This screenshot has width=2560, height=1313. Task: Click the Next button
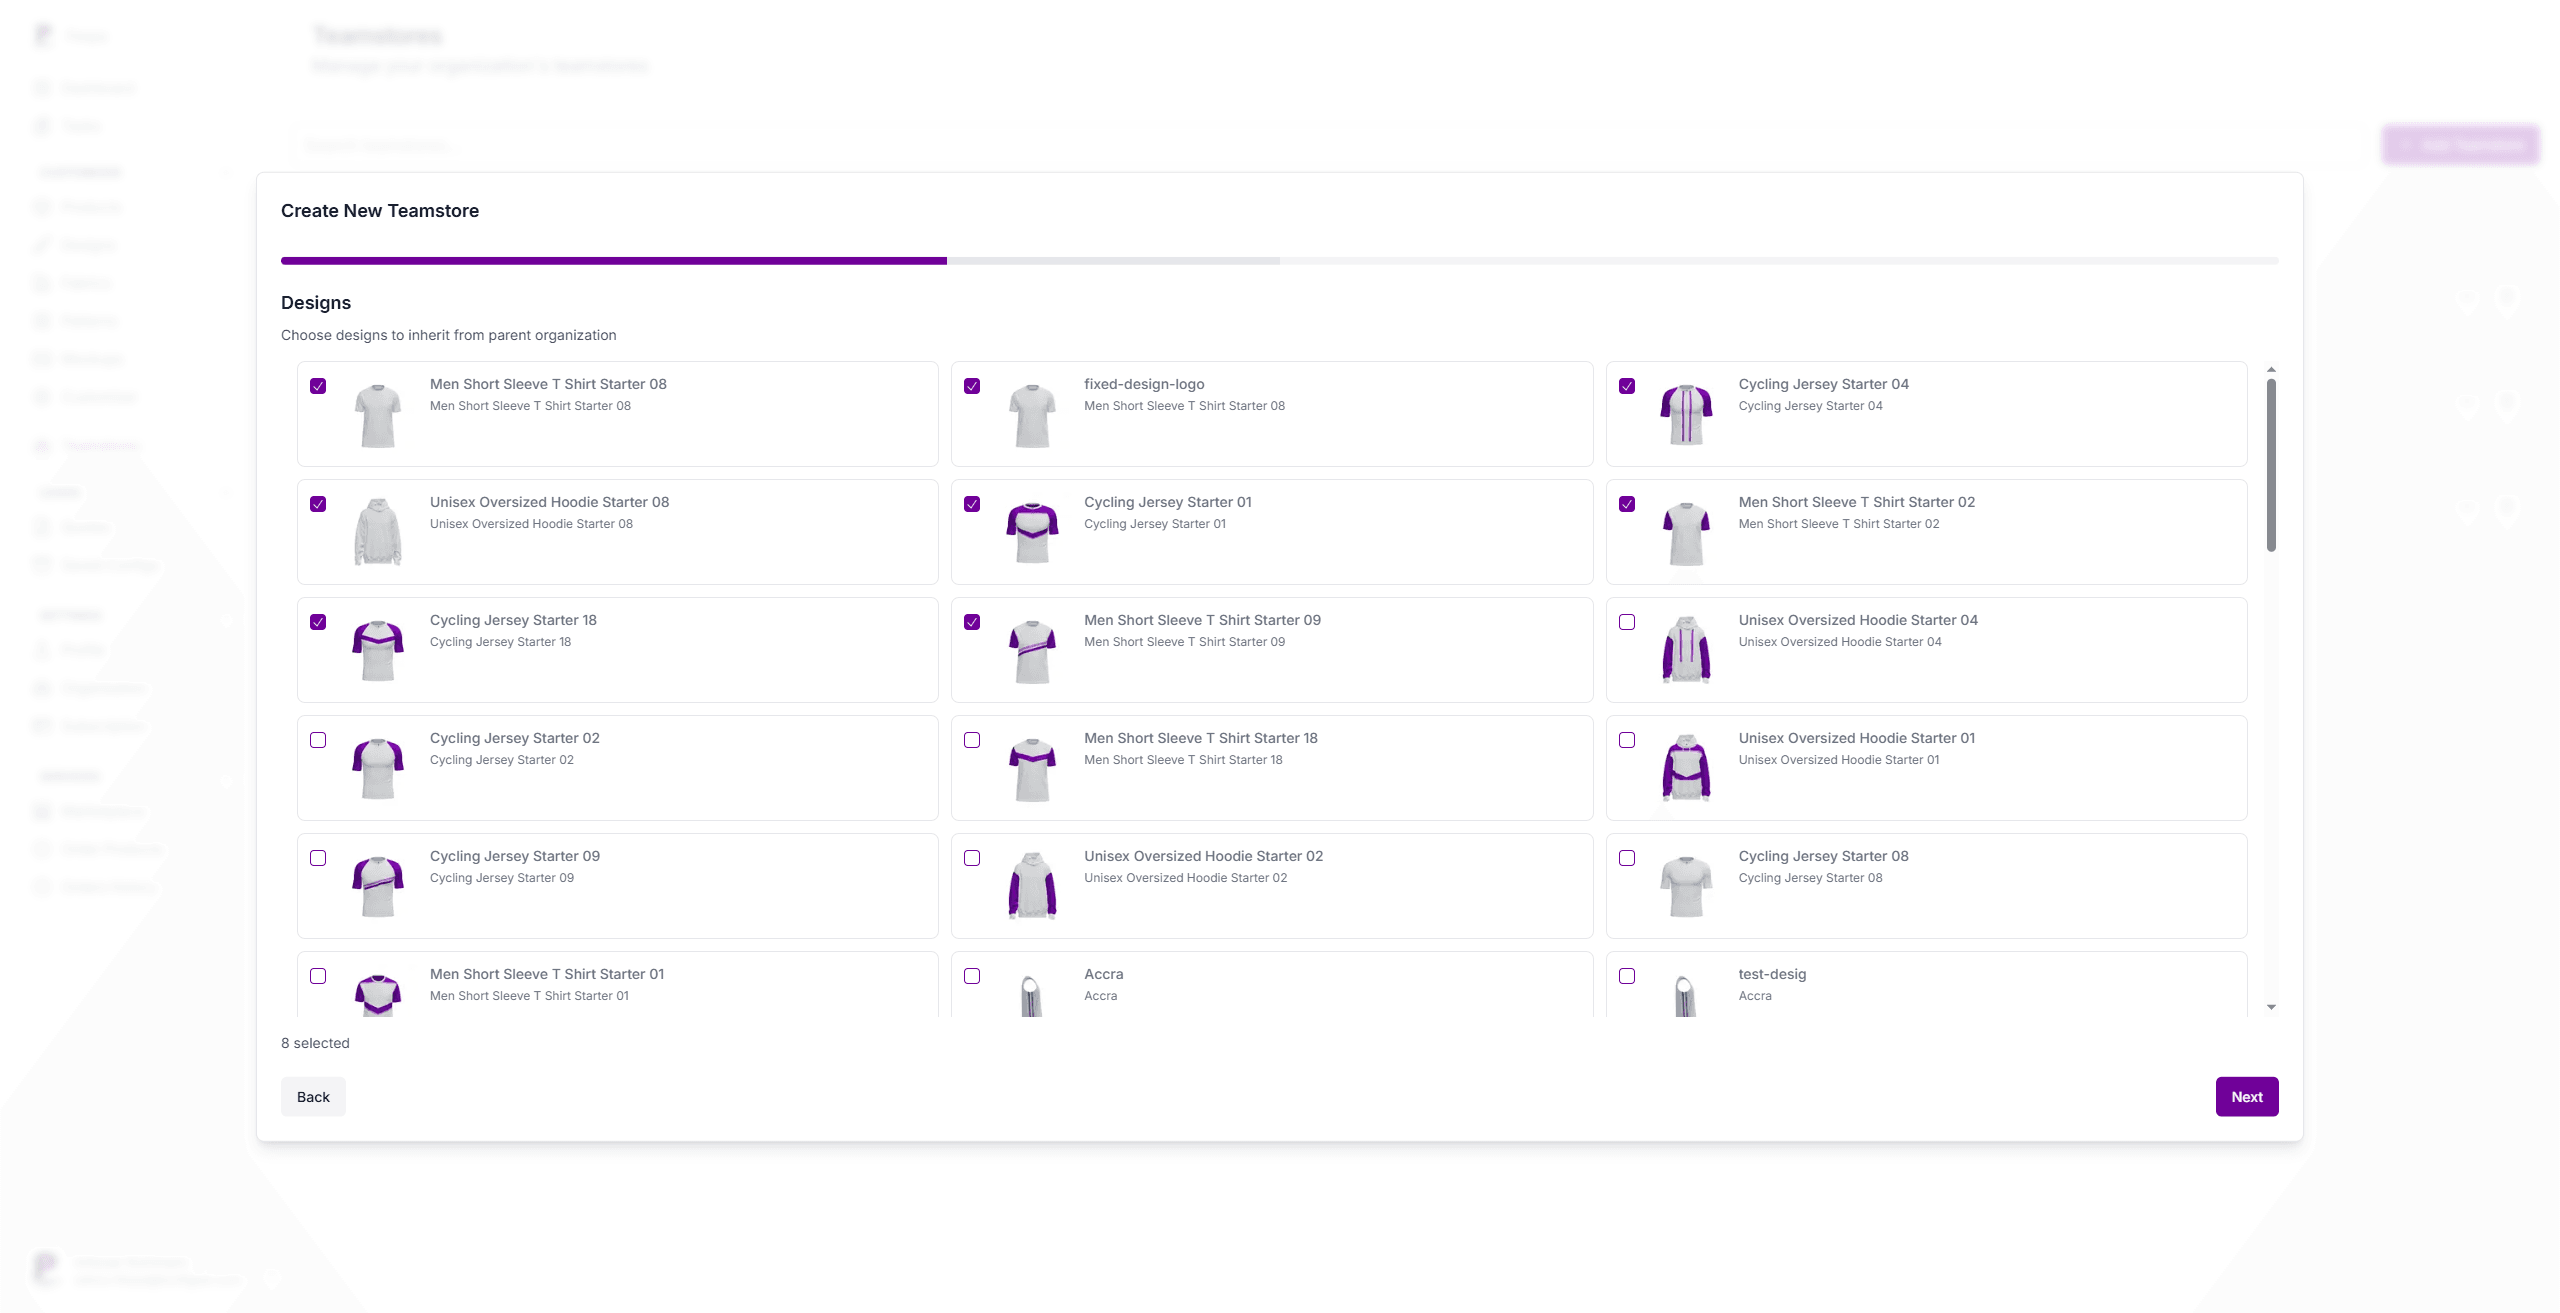(2246, 1096)
